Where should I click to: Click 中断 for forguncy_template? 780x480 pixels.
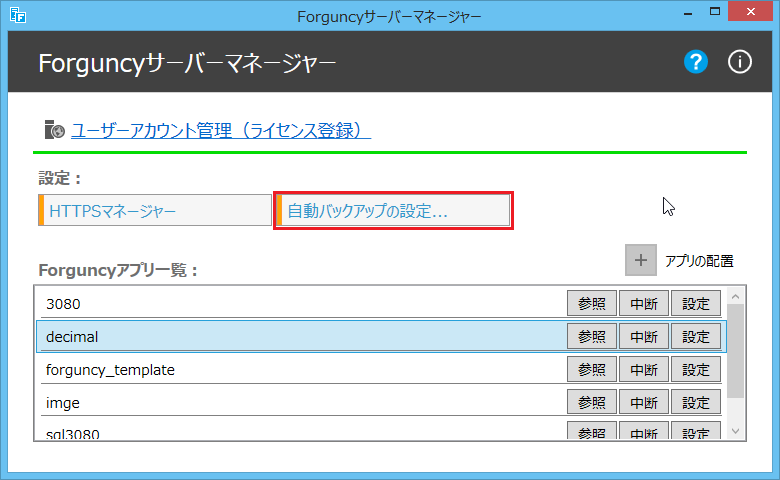pyautogui.click(x=644, y=370)
